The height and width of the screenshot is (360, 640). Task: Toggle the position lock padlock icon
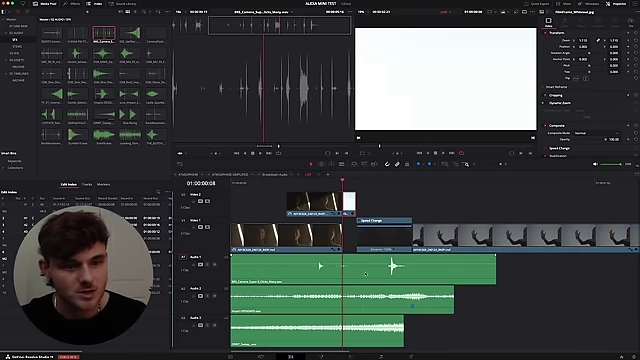pos(407,164)
